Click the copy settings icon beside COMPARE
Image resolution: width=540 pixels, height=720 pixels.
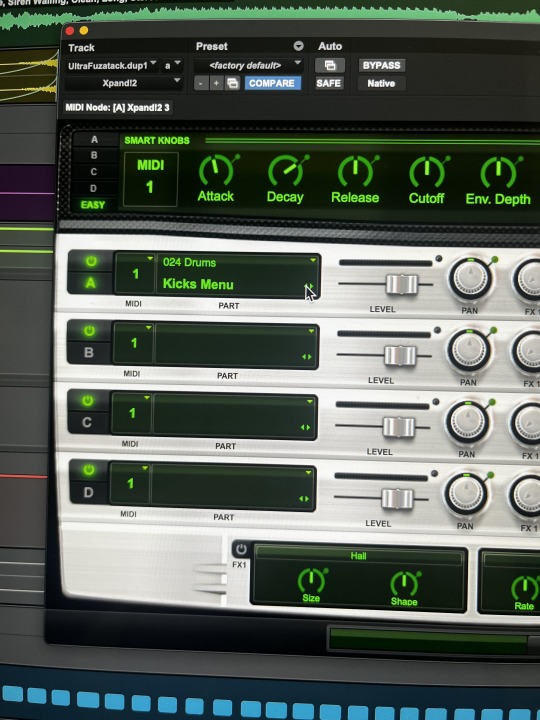233,83
